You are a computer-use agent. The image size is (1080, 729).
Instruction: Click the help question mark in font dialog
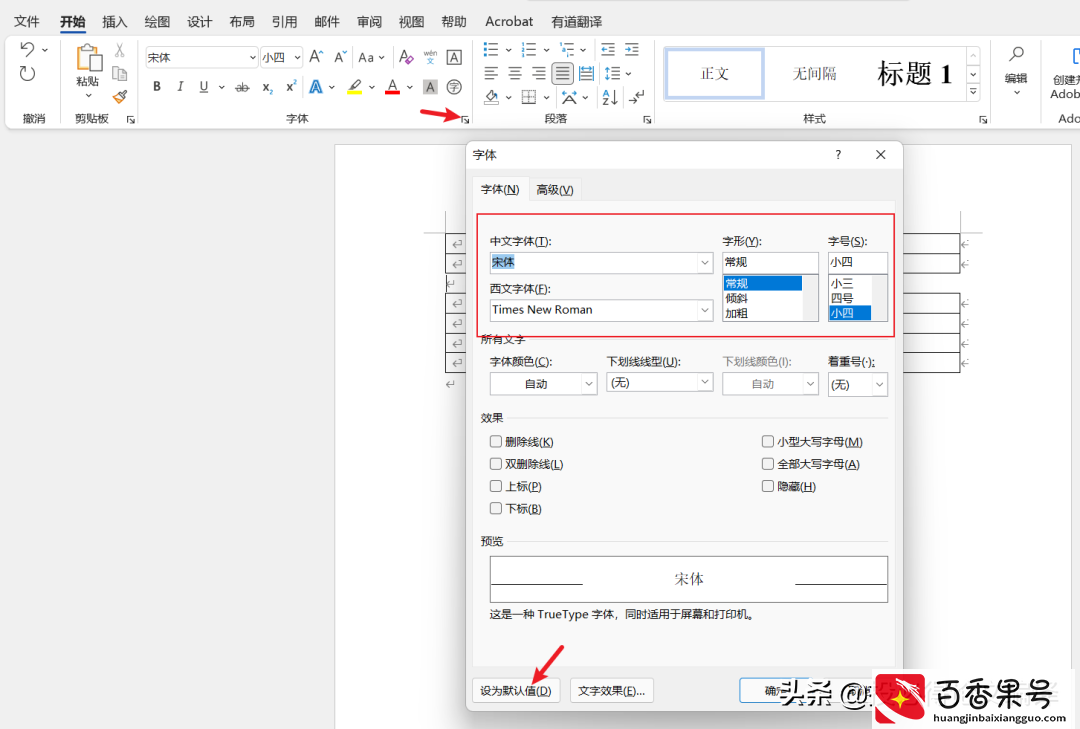point(838,155)
